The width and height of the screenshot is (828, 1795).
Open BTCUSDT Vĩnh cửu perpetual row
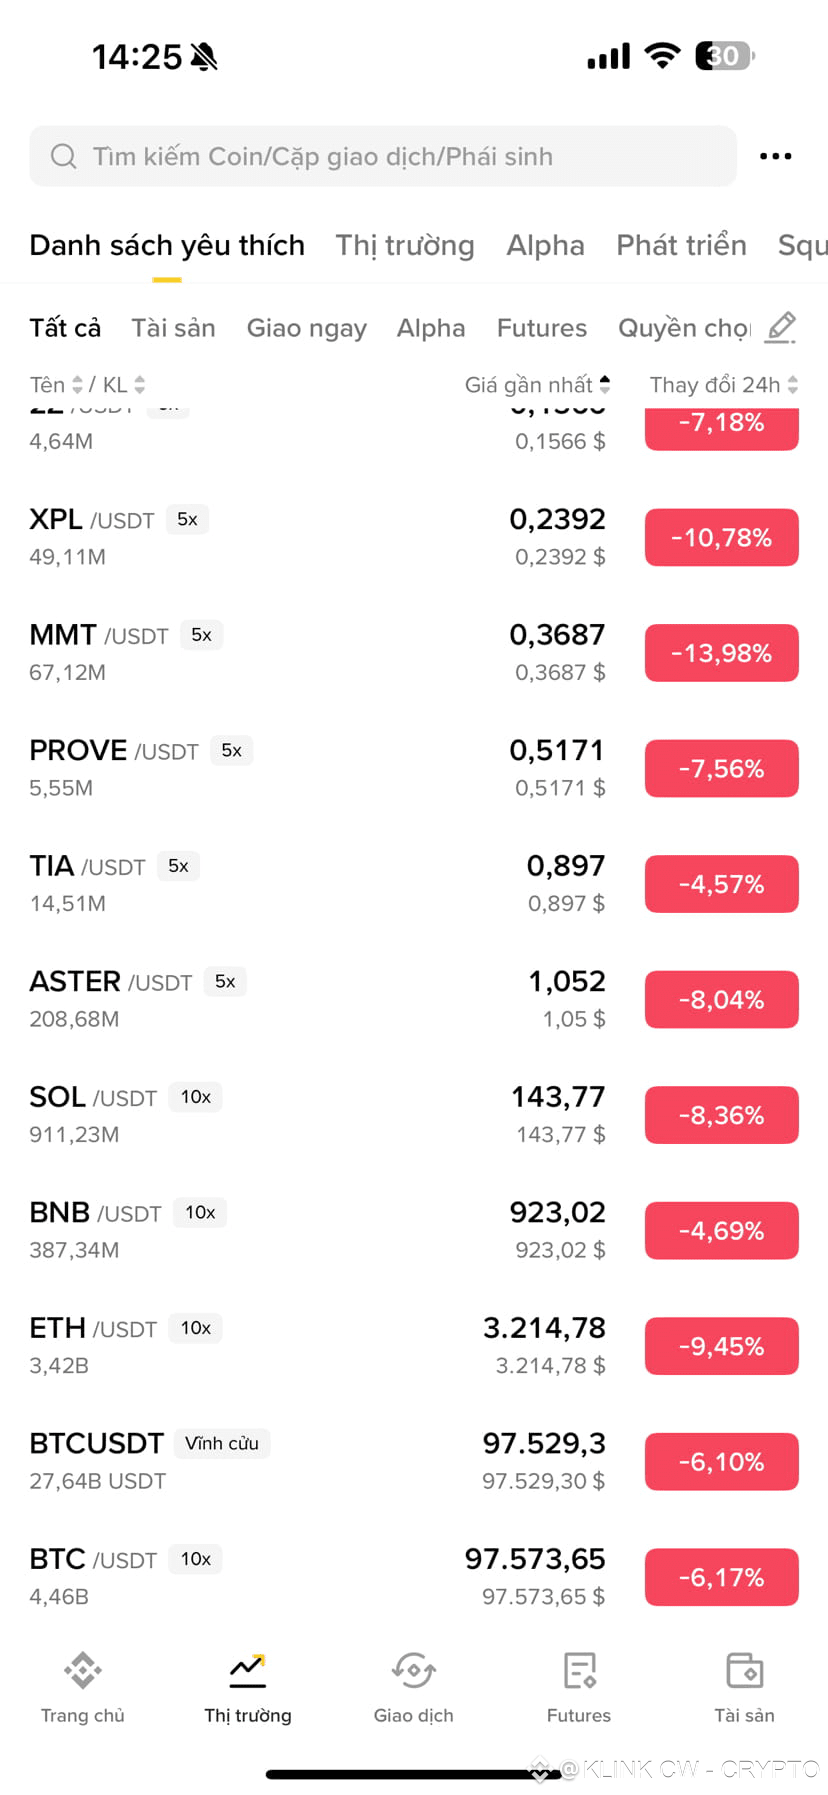tap(414, 1461)
